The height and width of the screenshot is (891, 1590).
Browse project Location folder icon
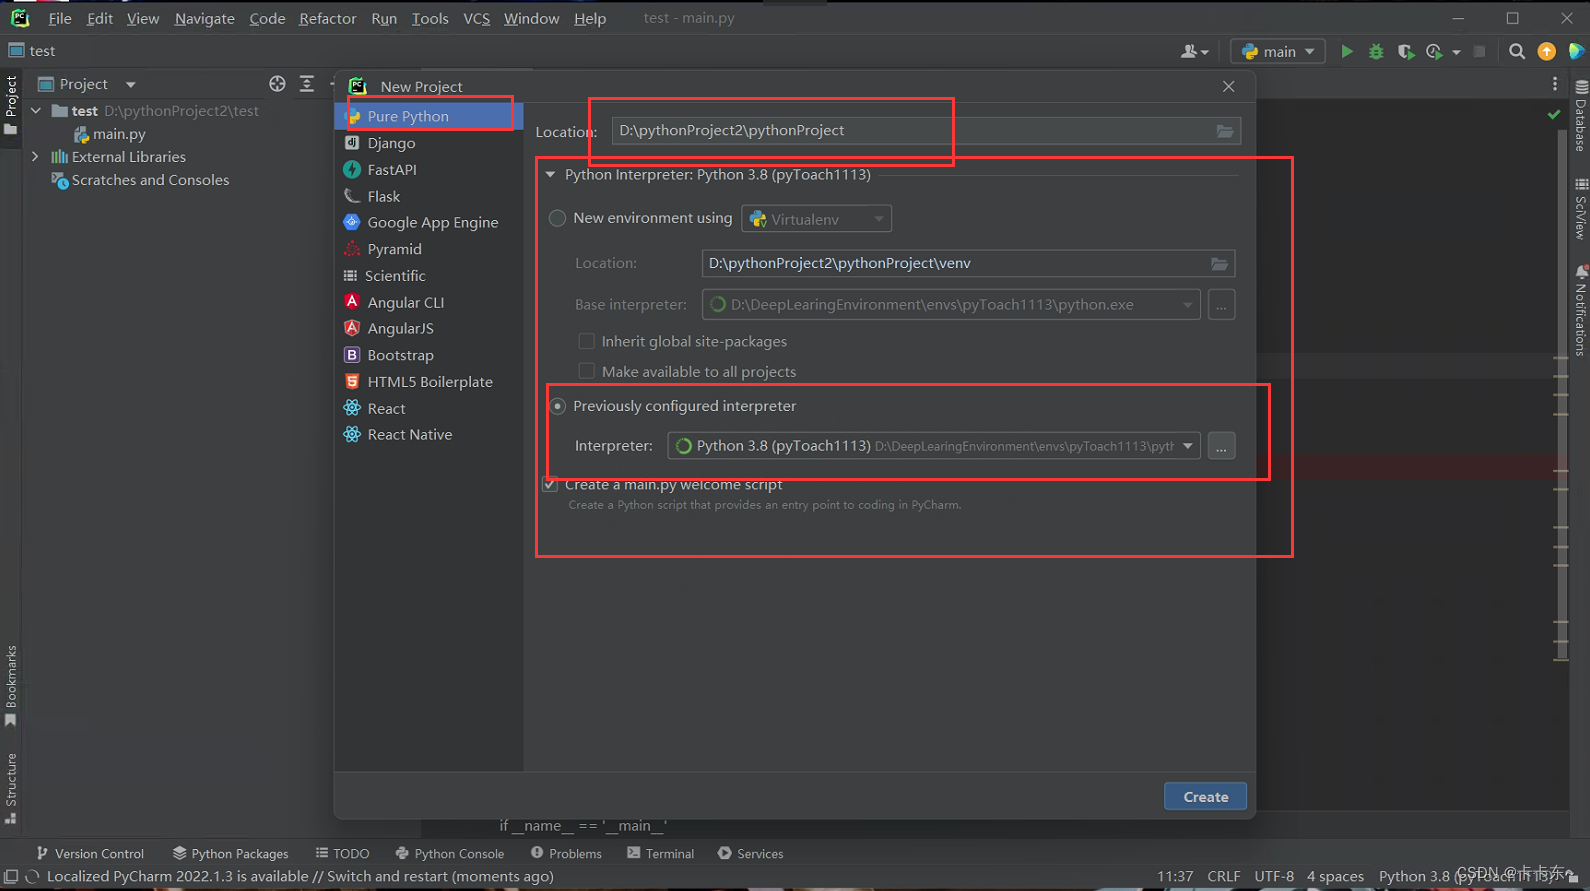(x=1224, y=131)
